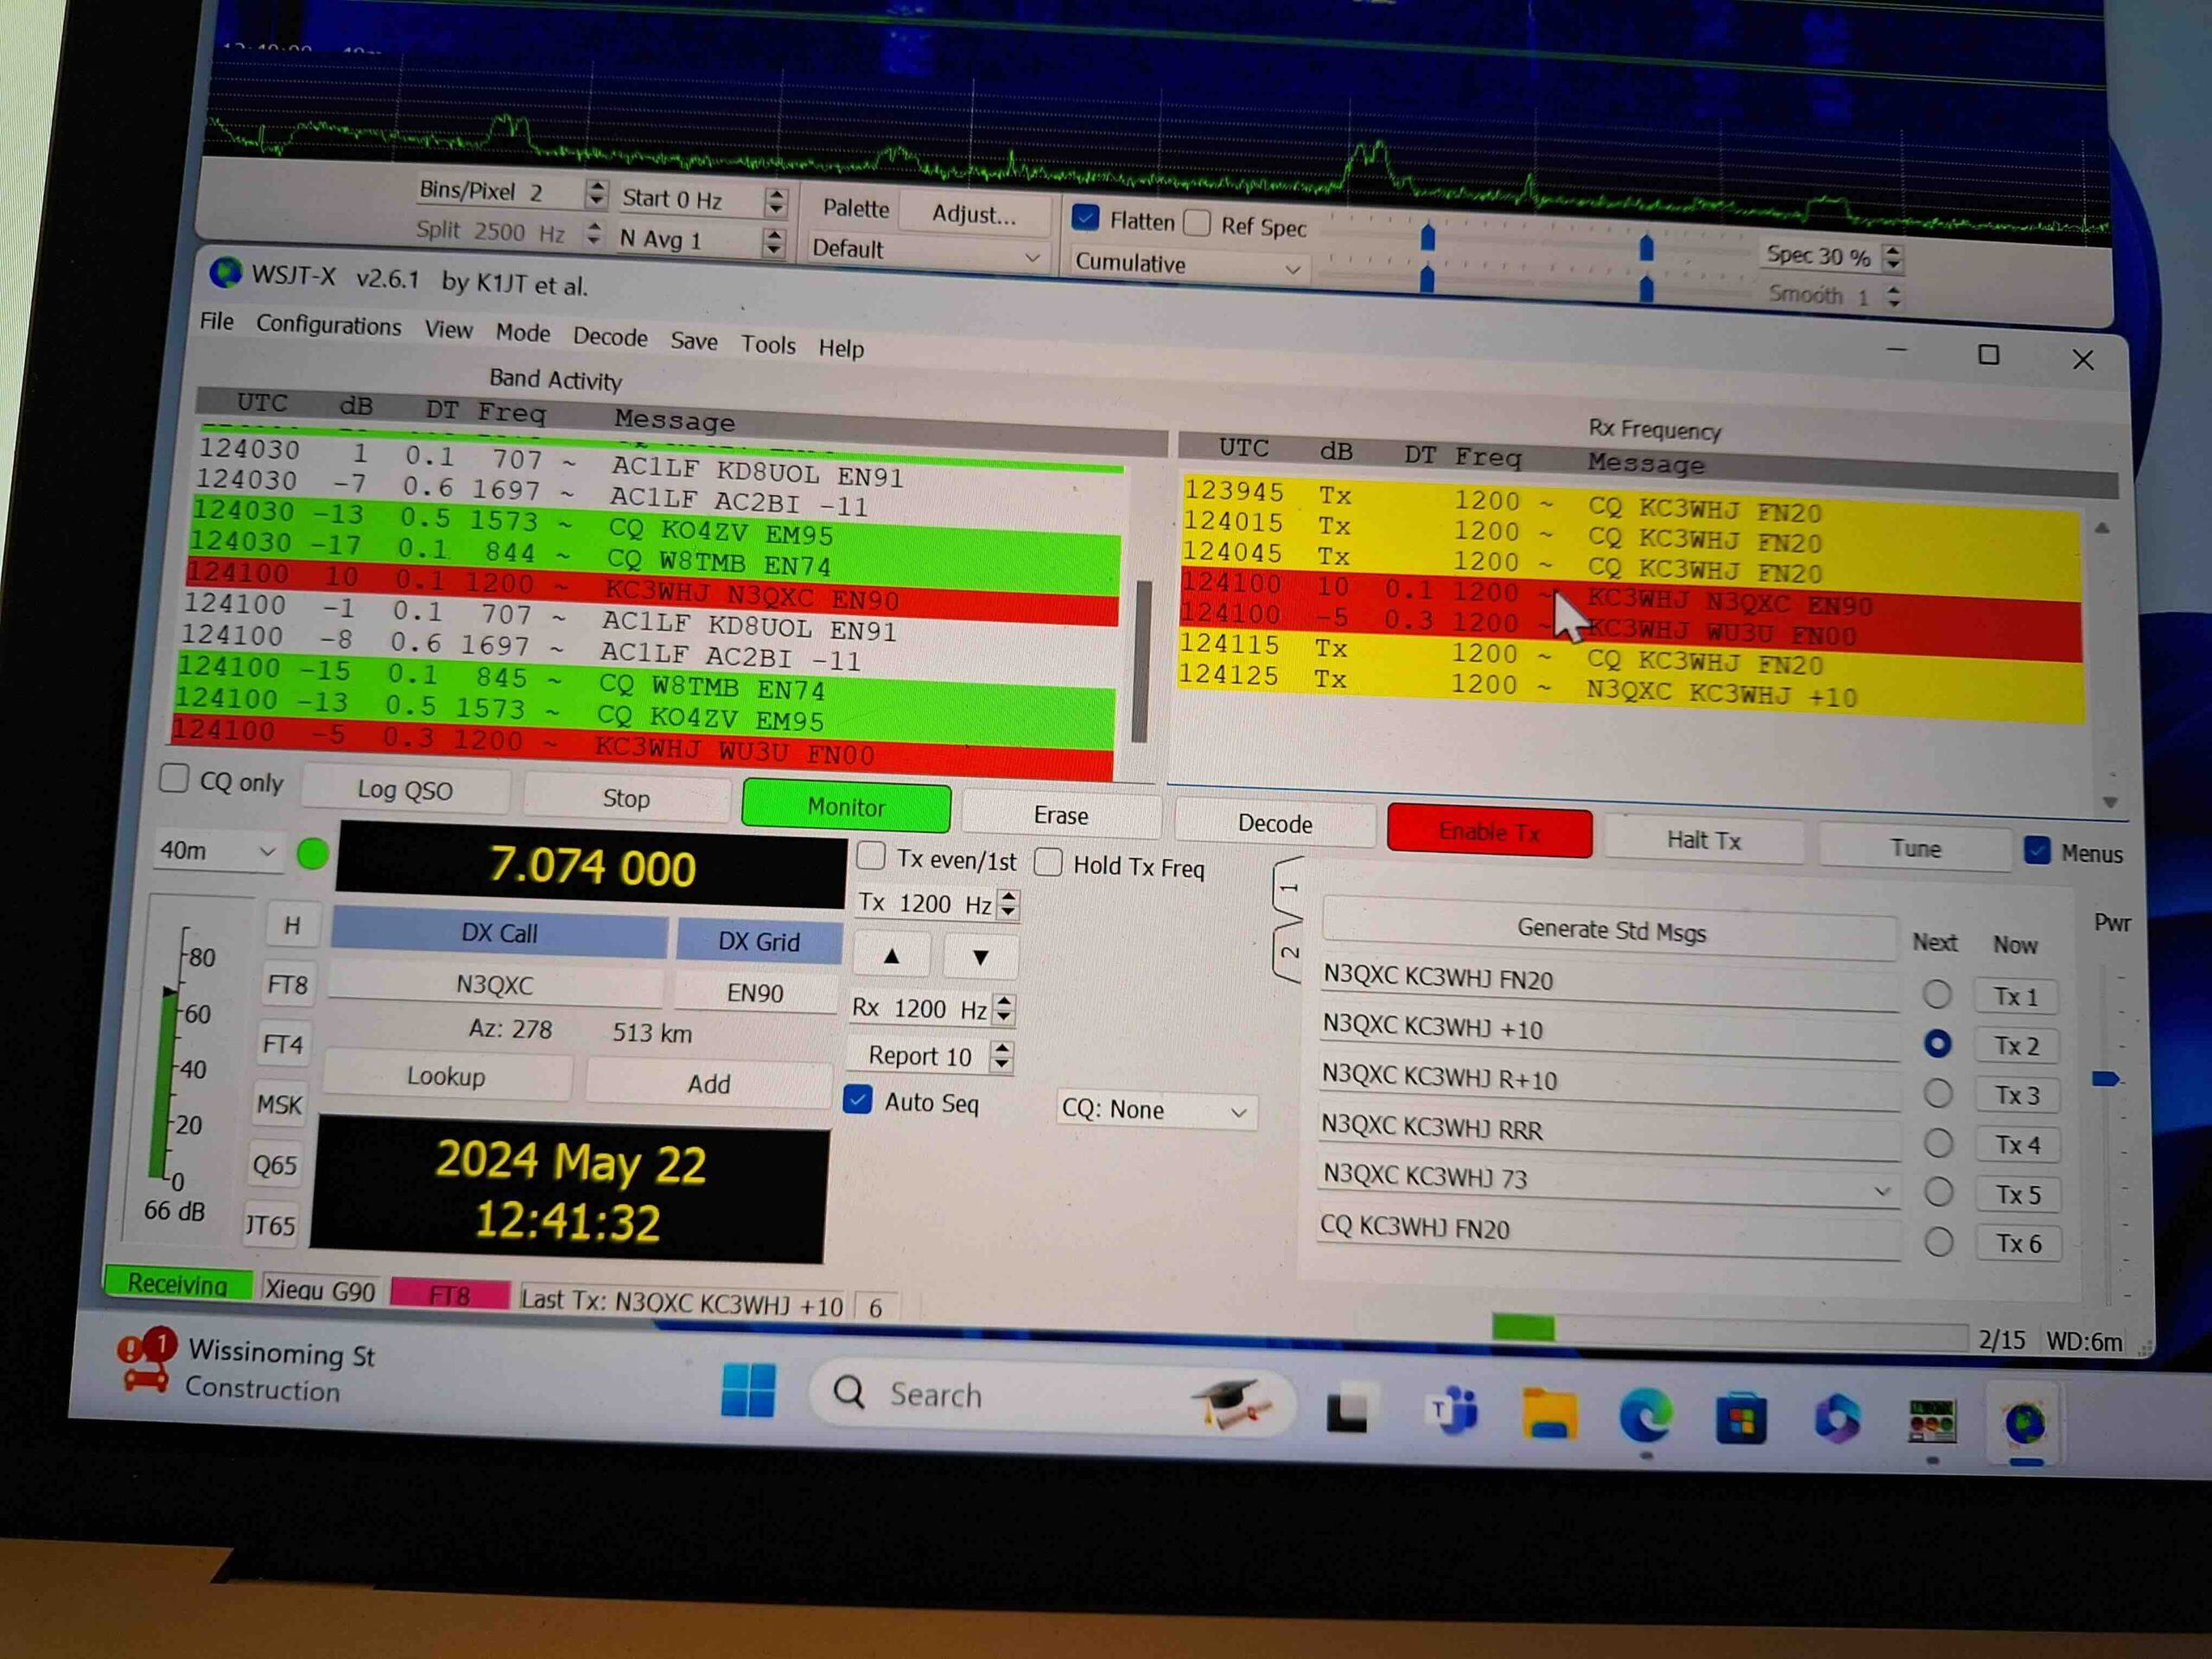The width and height of the screenshot is (2212, 1659).
Task: Adjust the Report 10 spinner
Action: point(1001,1057)
